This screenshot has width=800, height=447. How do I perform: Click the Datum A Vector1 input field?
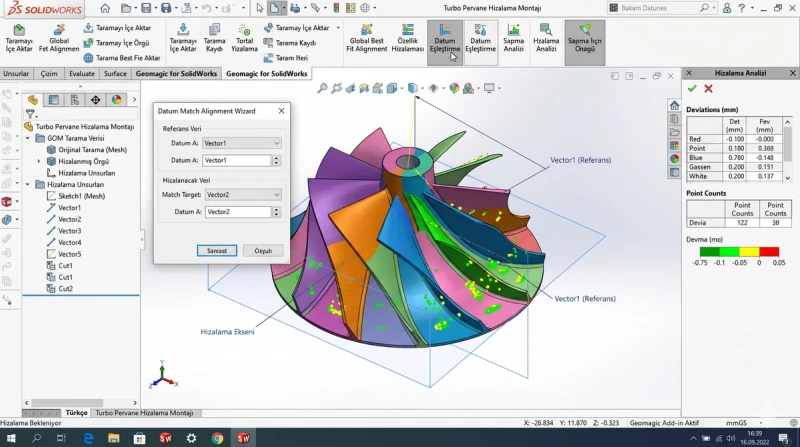click(x=237, y=160)
